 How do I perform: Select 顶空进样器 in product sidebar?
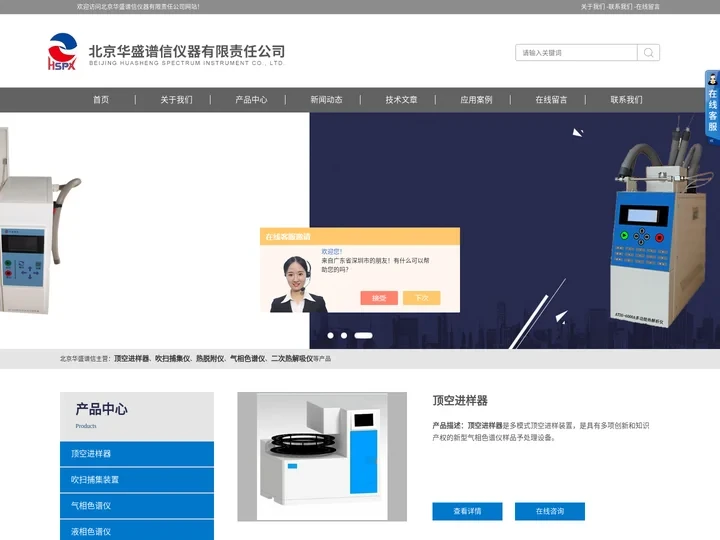point(137,454)
